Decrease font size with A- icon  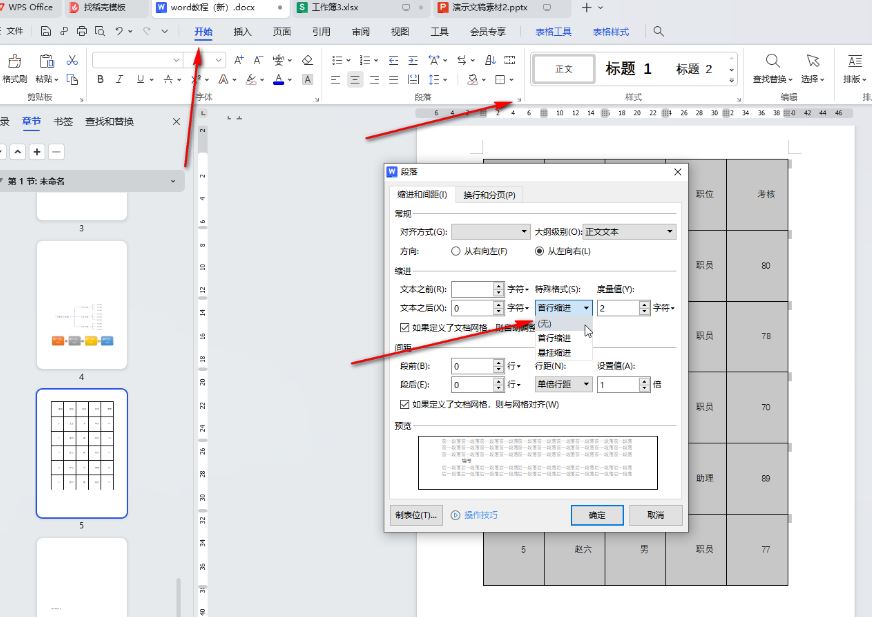258,60
